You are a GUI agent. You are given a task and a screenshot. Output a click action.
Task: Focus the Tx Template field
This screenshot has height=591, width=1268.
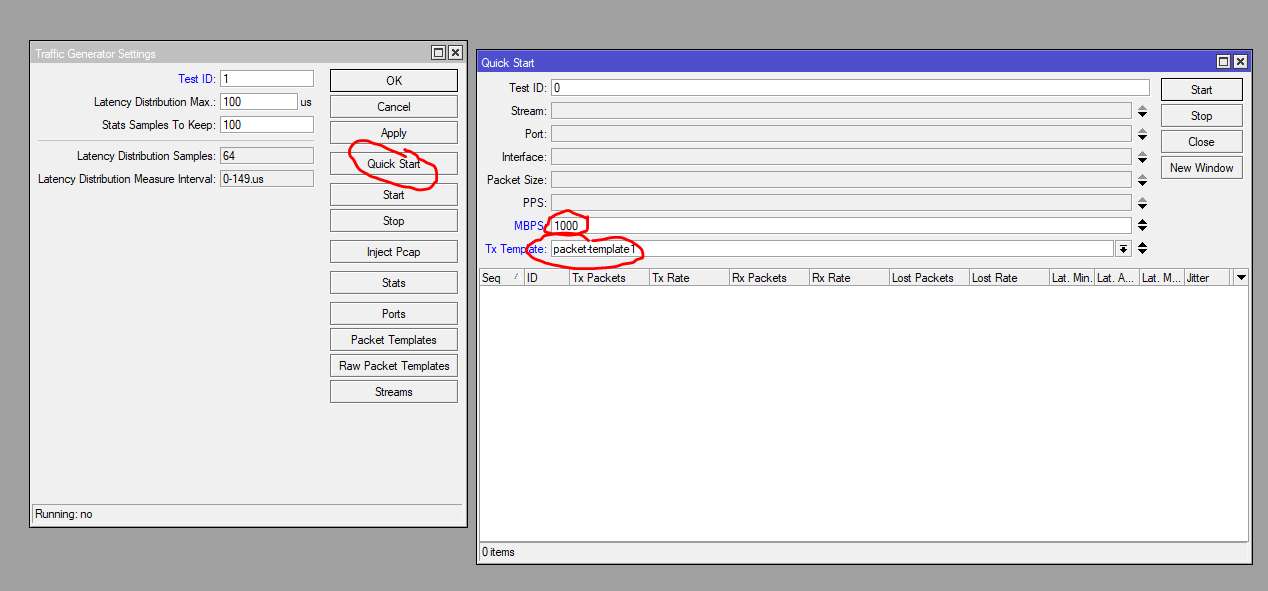(832, 249)
